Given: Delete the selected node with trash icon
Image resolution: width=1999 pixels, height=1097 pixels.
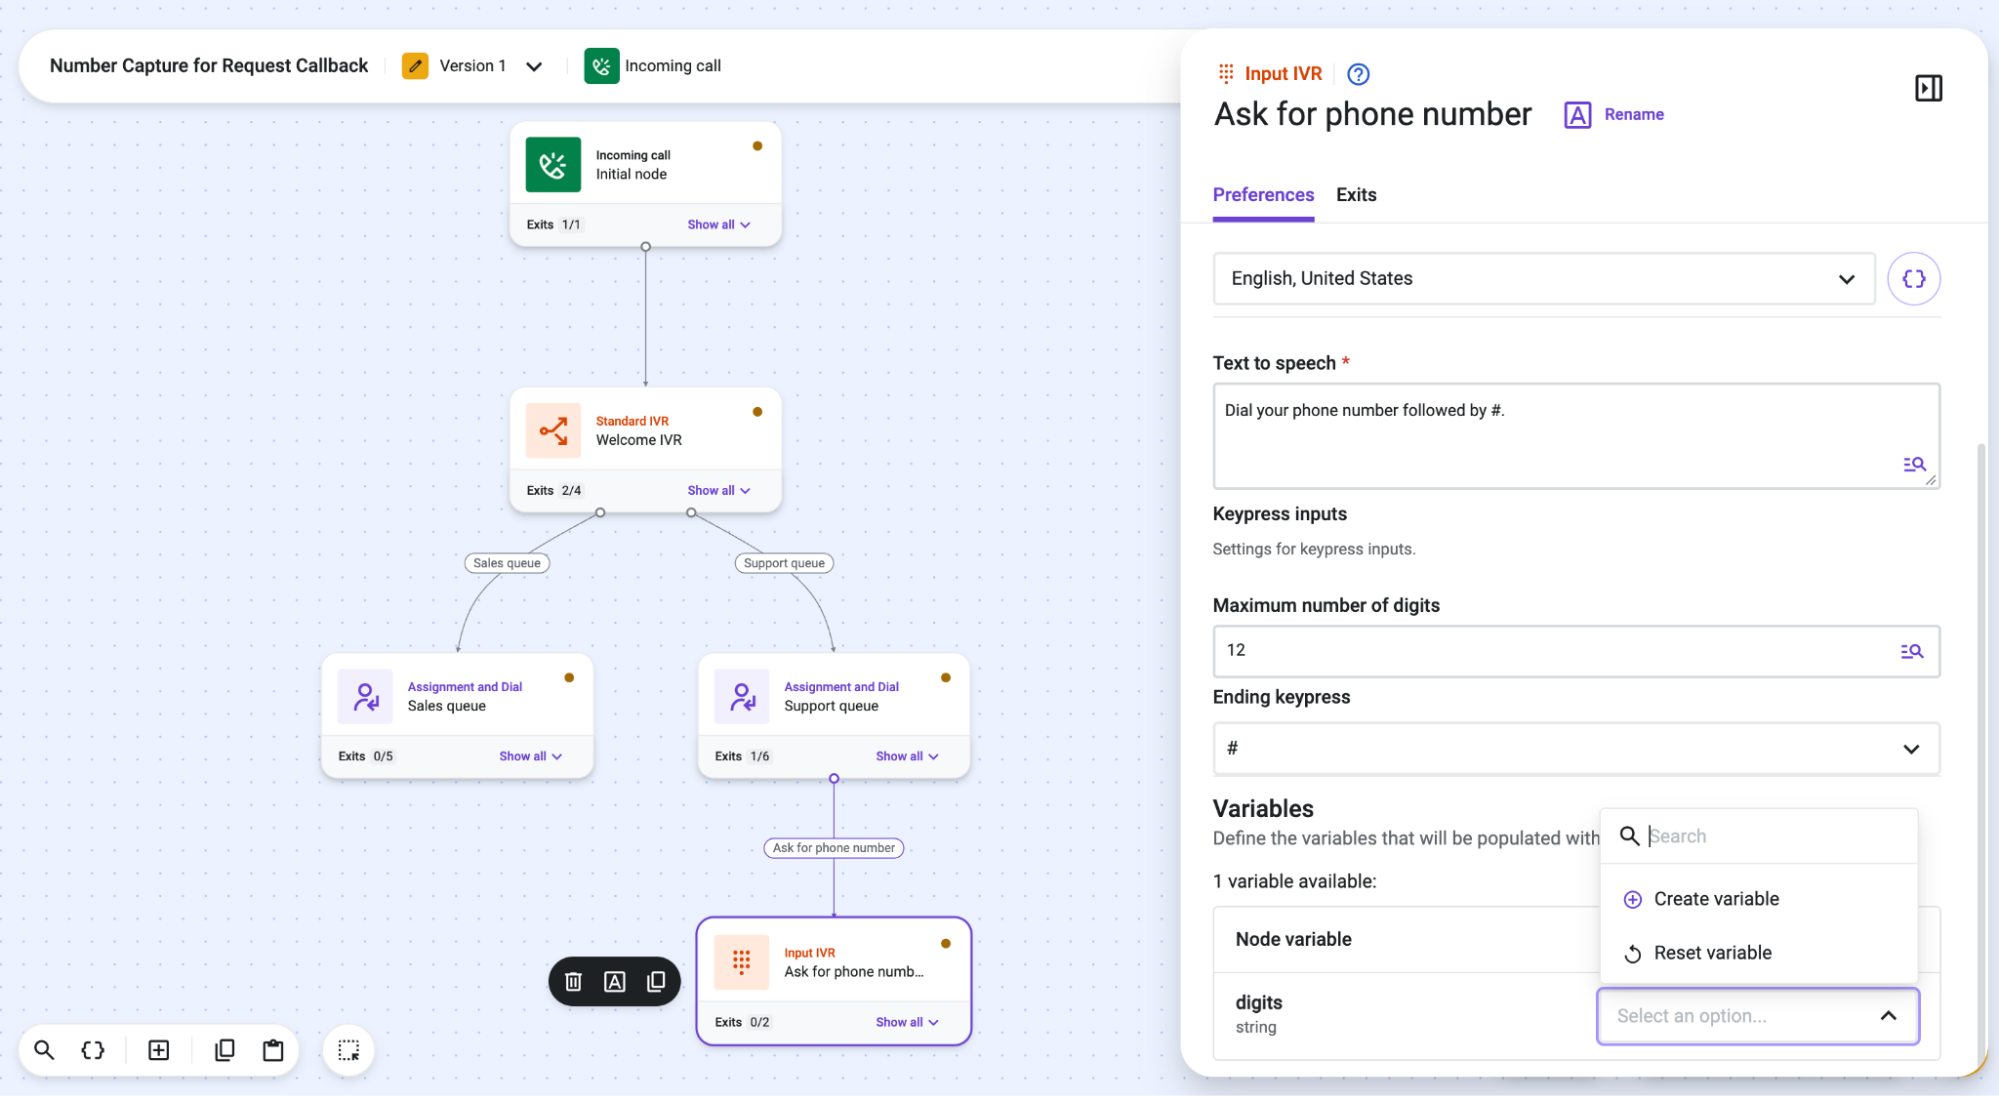Looking at the screenshot, I should pos(573,982).
